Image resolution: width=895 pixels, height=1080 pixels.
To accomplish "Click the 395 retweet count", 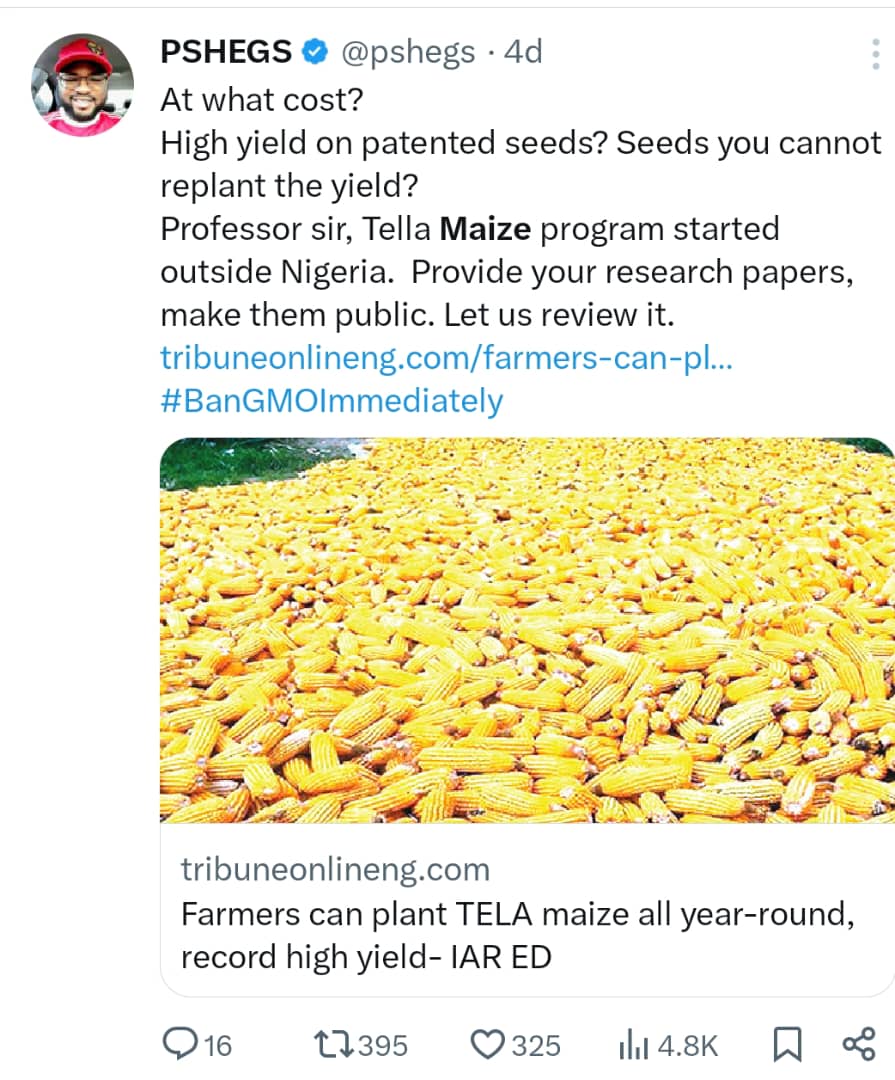I will click(x=382, y=1046).
